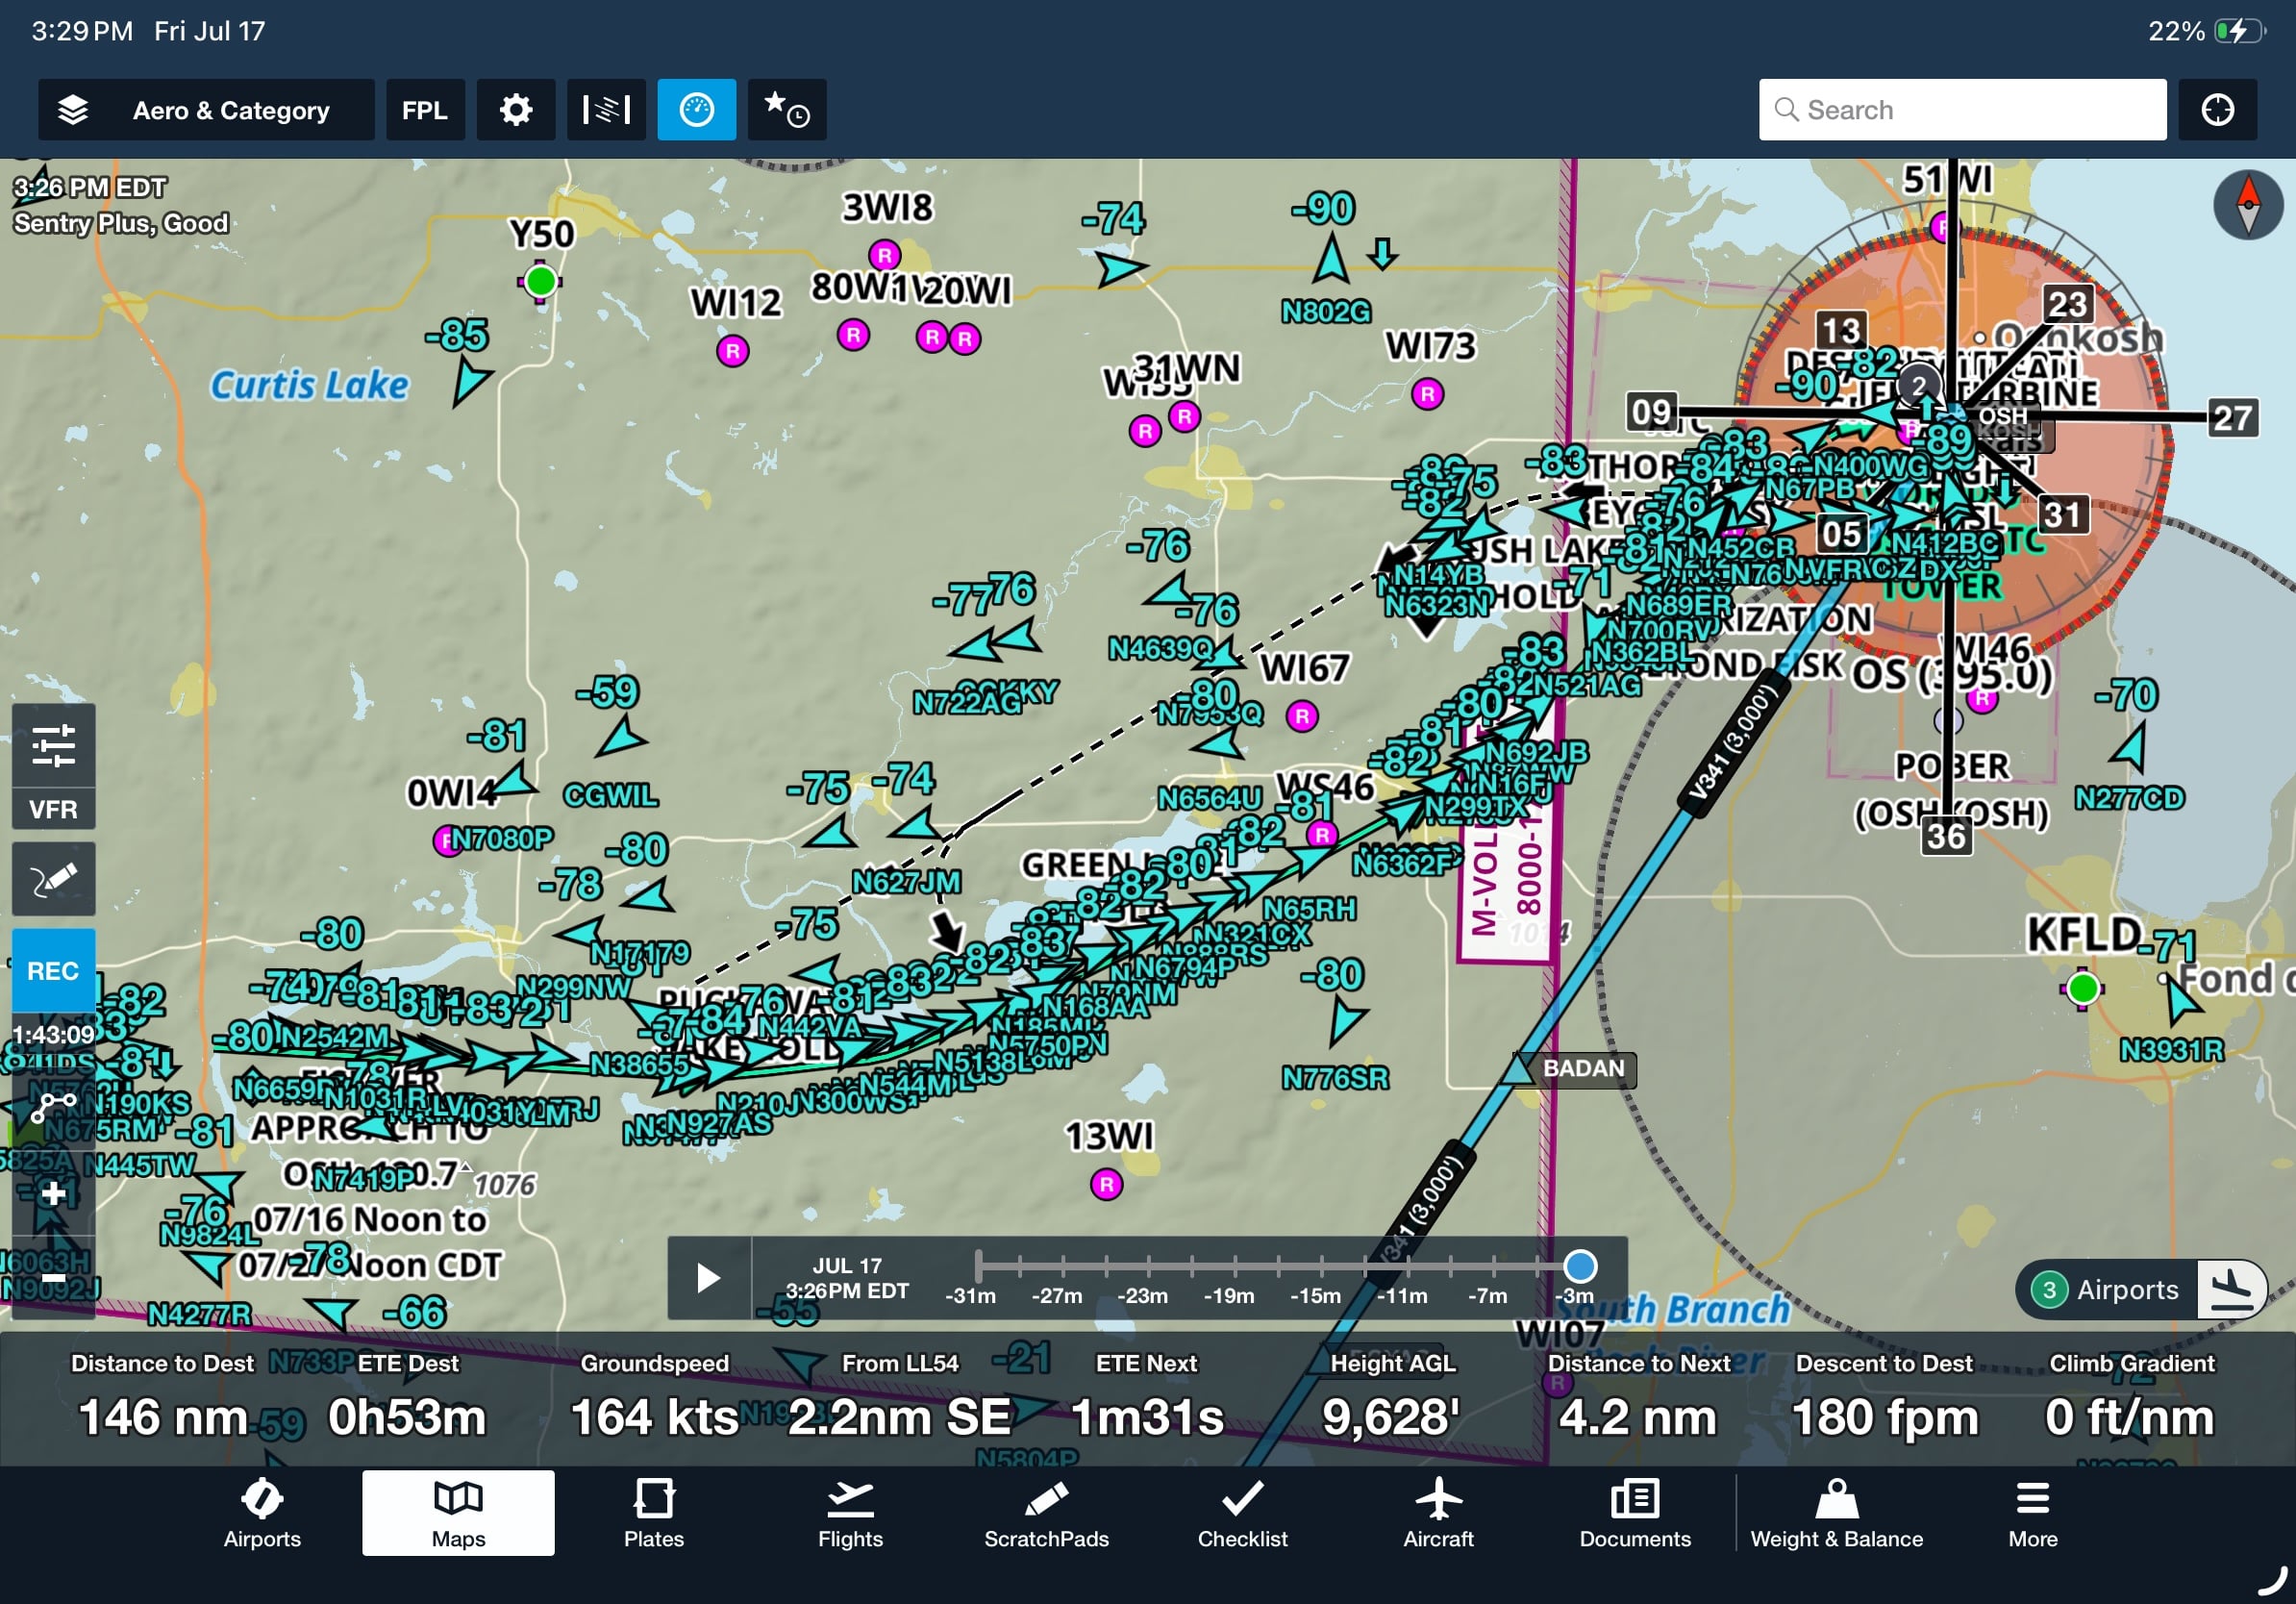
Task: Tap the BADAN waypoint label
Action: pos(1584,1068)
